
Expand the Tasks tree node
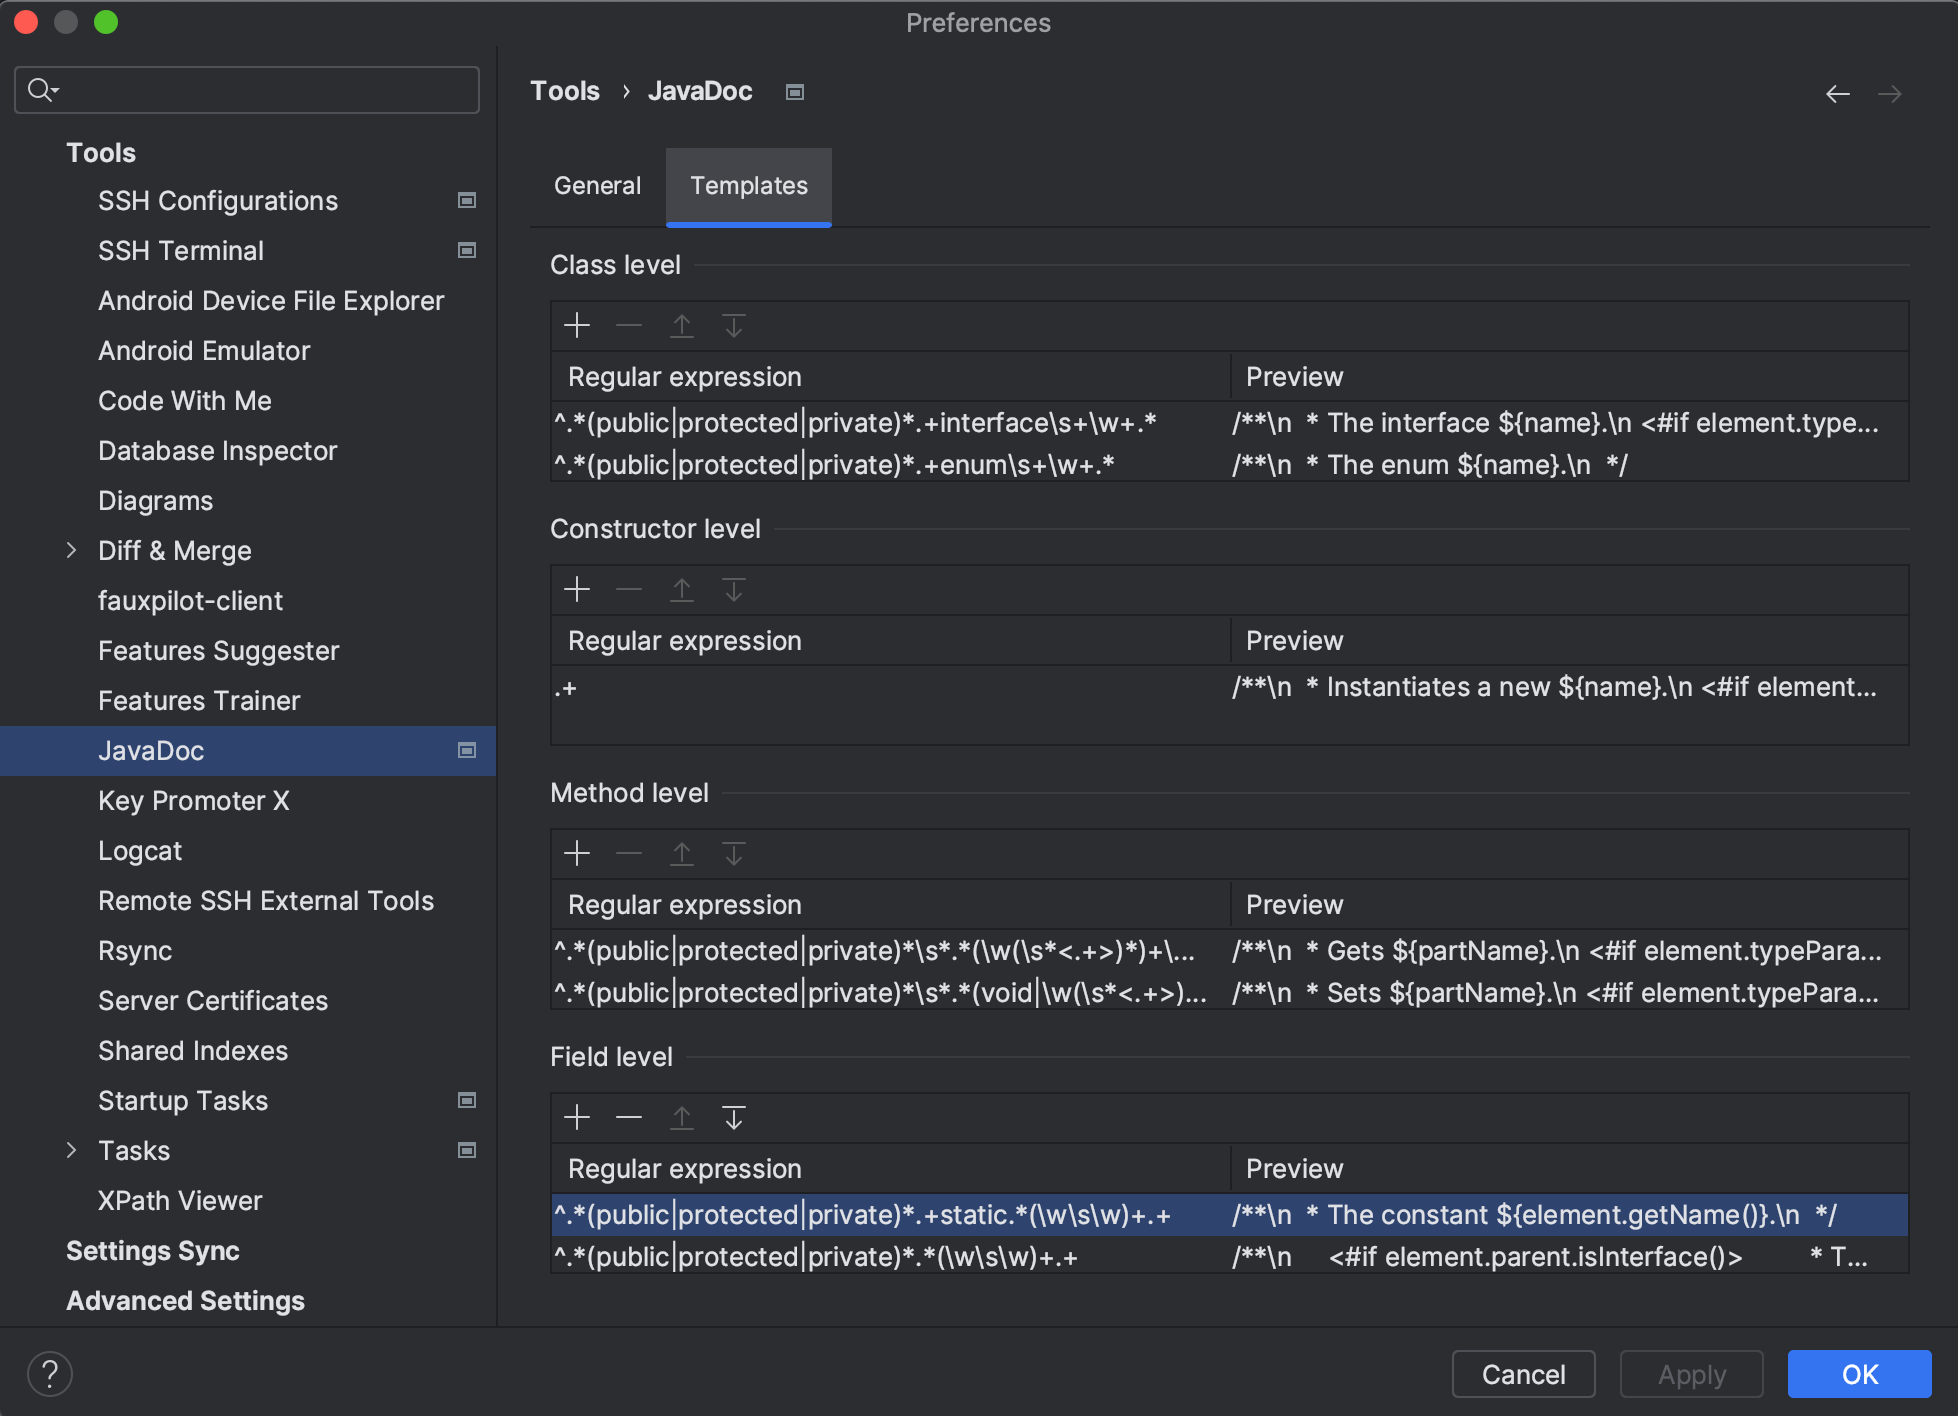[x=71, y=1150]
